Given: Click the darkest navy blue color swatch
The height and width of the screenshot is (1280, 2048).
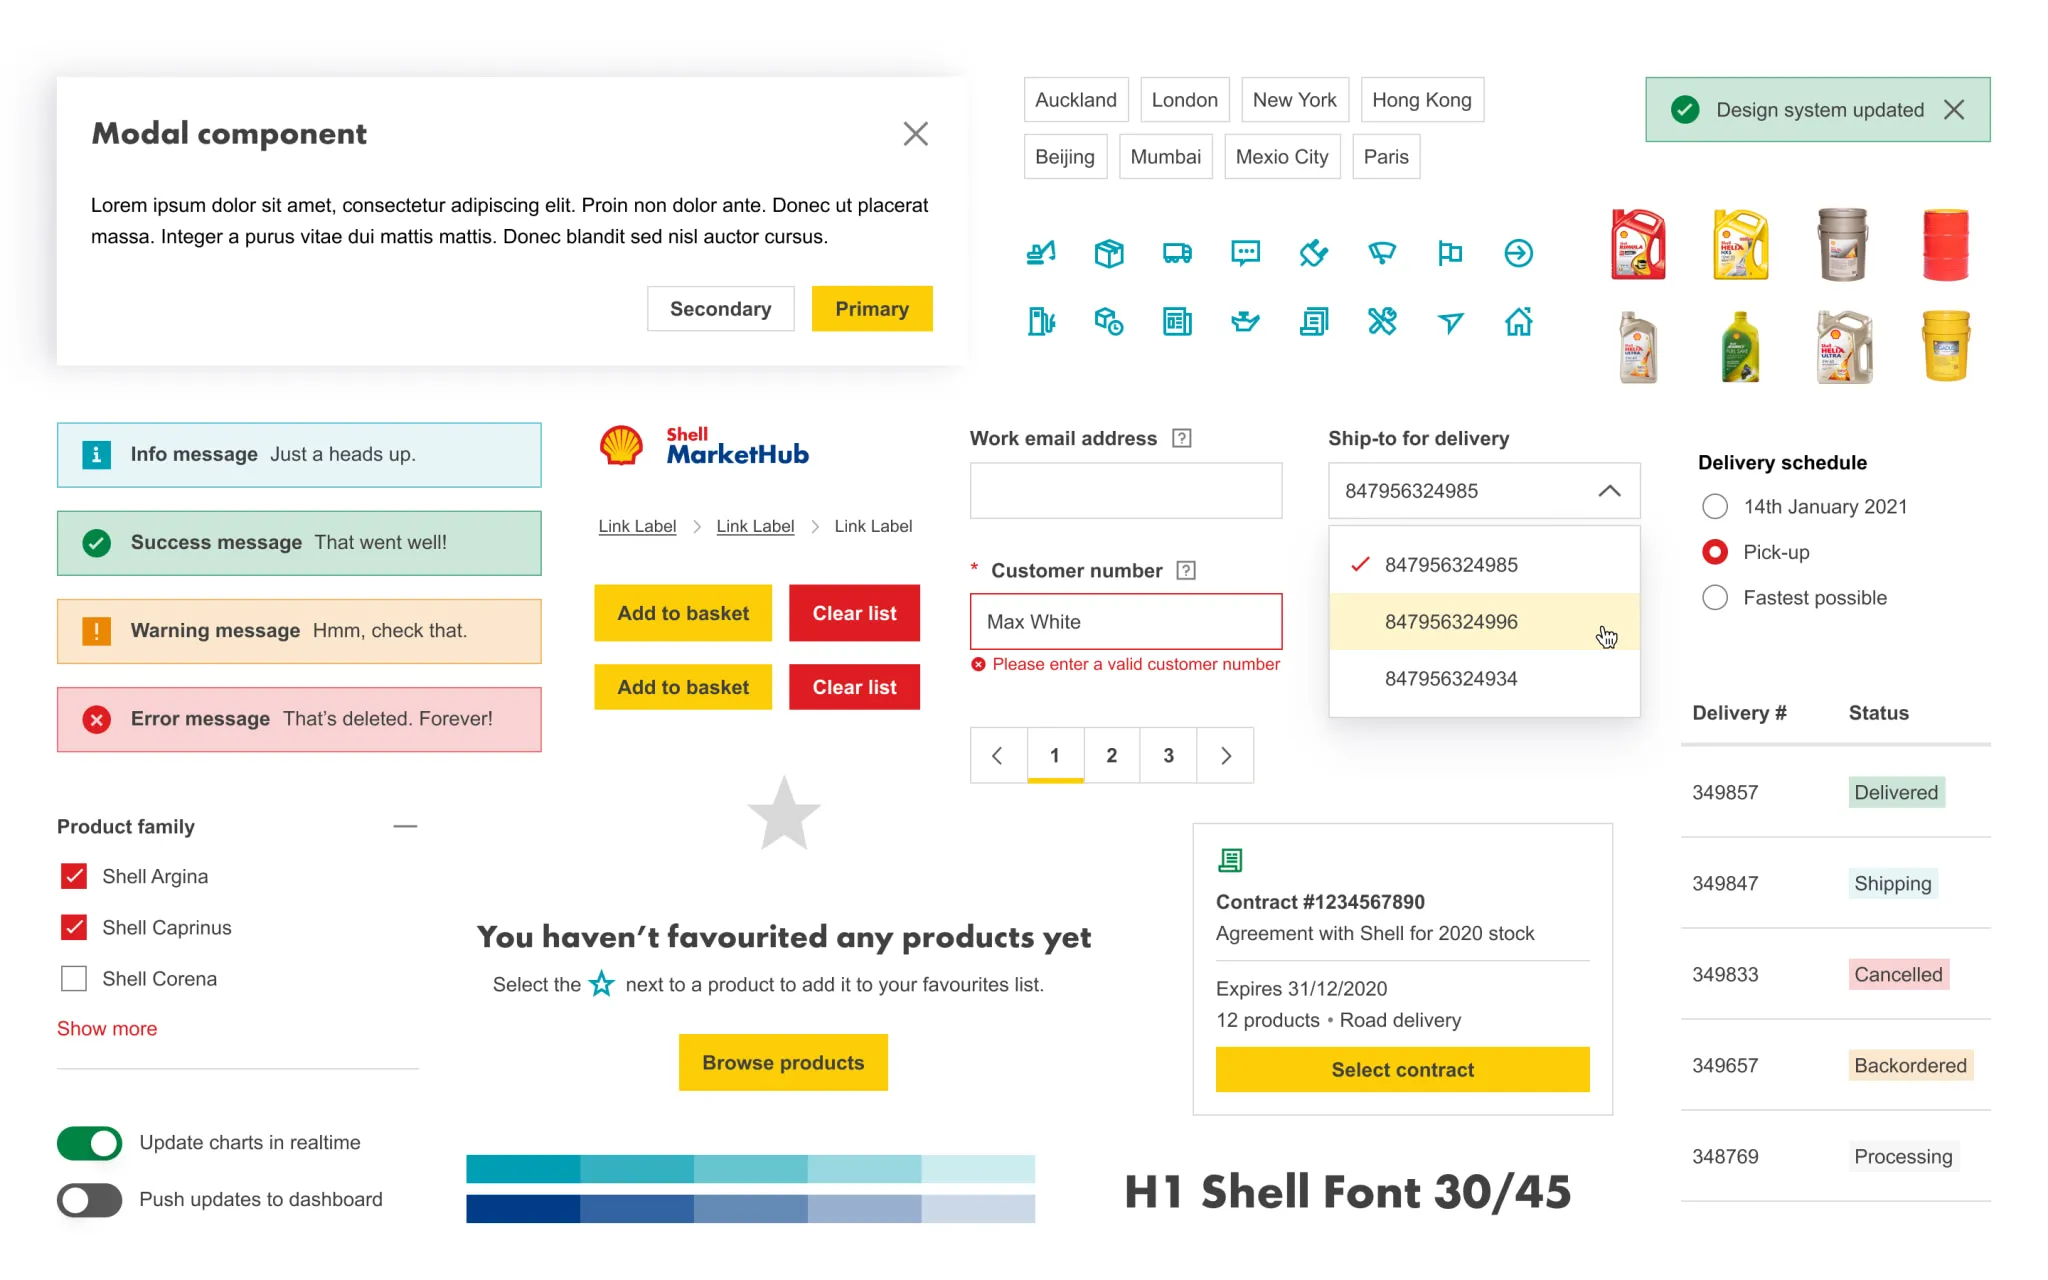Looking at the screenshot, I should [522, 1209].
